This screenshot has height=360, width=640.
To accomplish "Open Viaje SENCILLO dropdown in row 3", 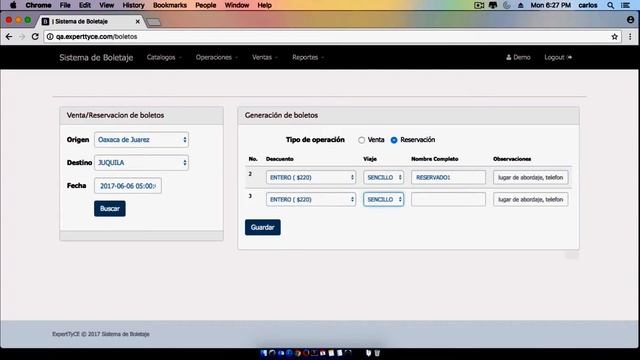I will (383, 200).
